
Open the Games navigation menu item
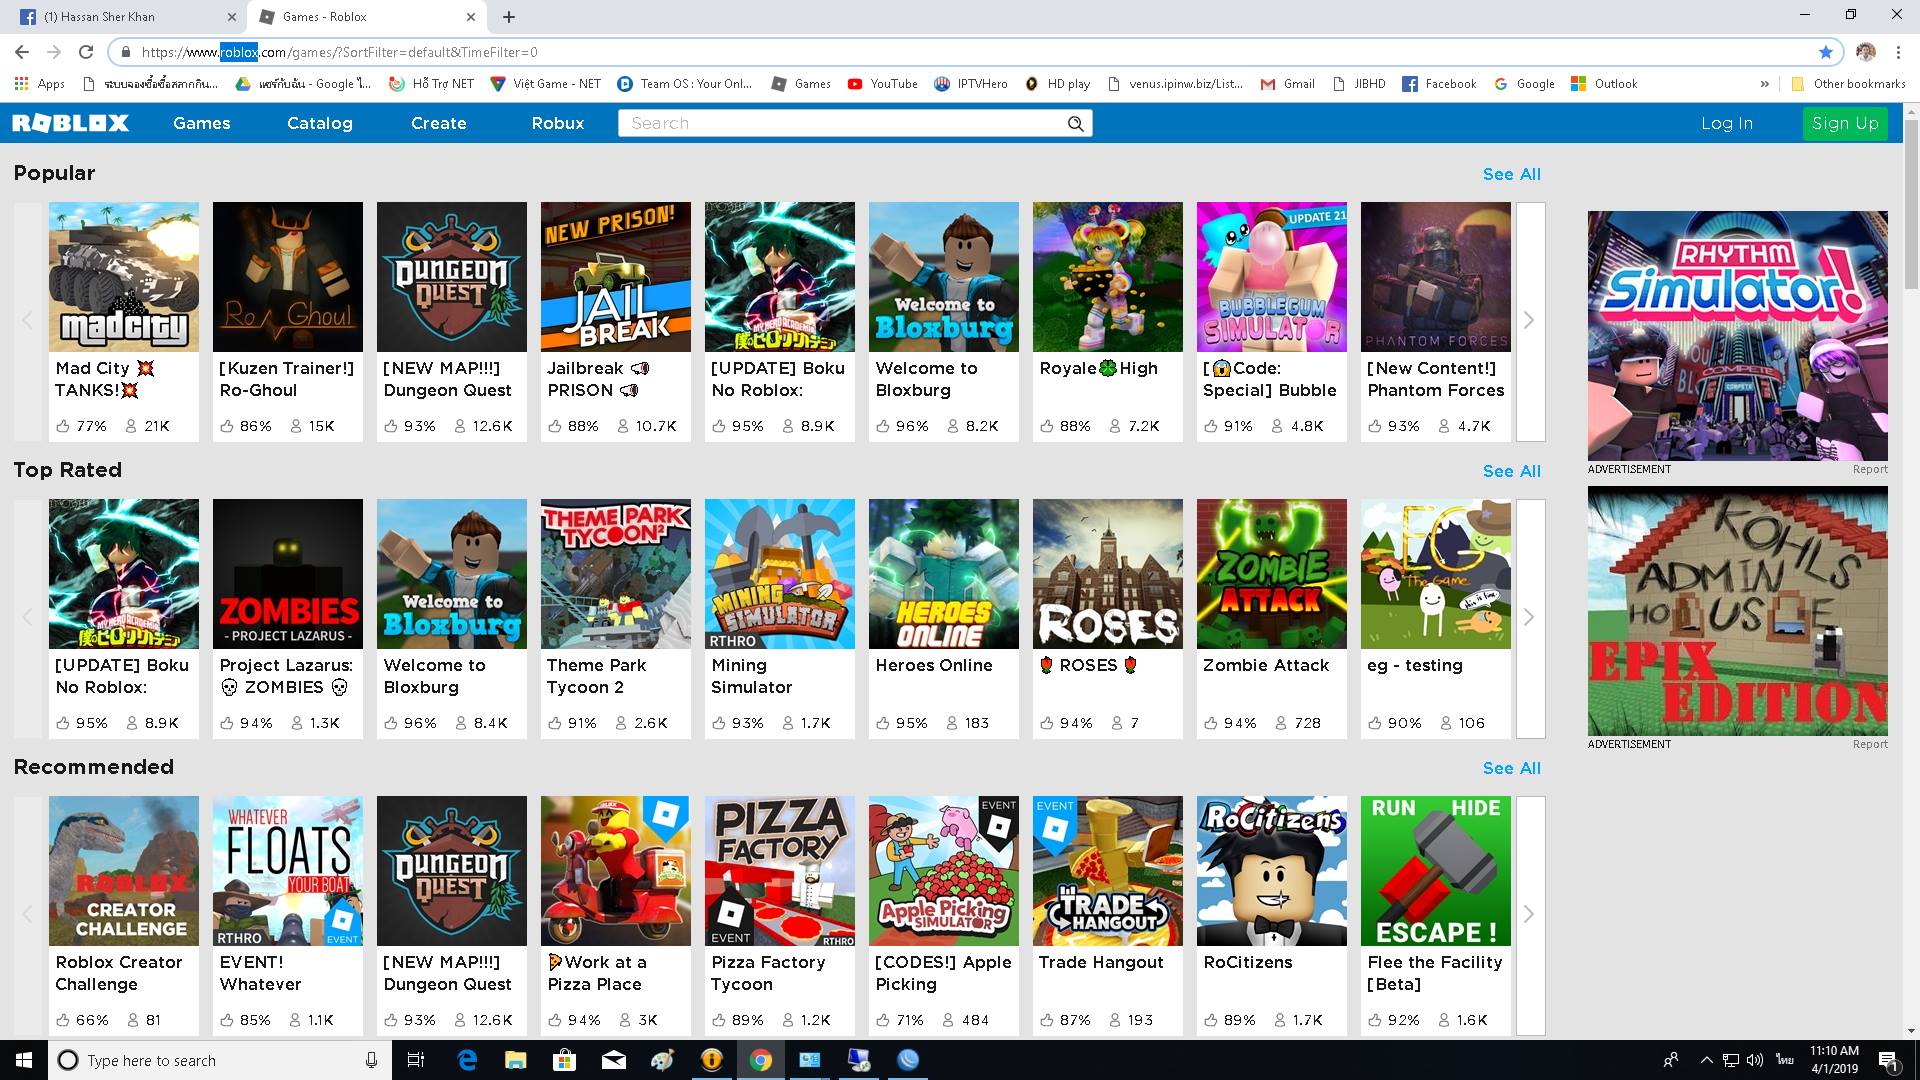click(202, 123)
